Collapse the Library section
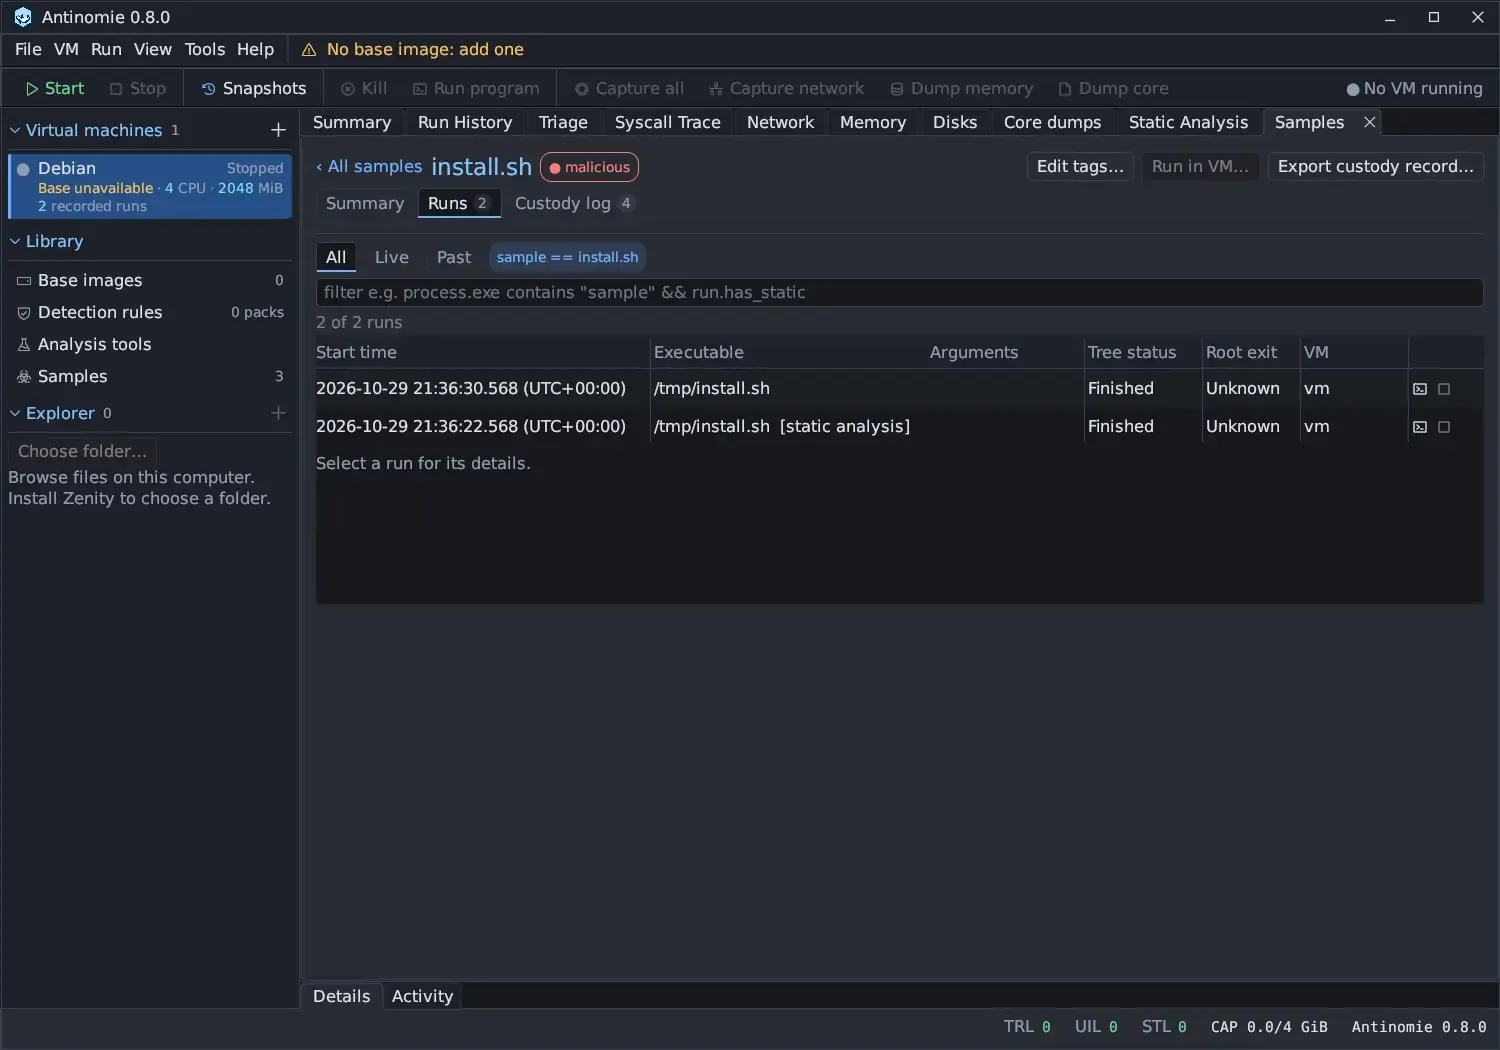This screenshot has height=1050, width=1500. coord(15,241)
